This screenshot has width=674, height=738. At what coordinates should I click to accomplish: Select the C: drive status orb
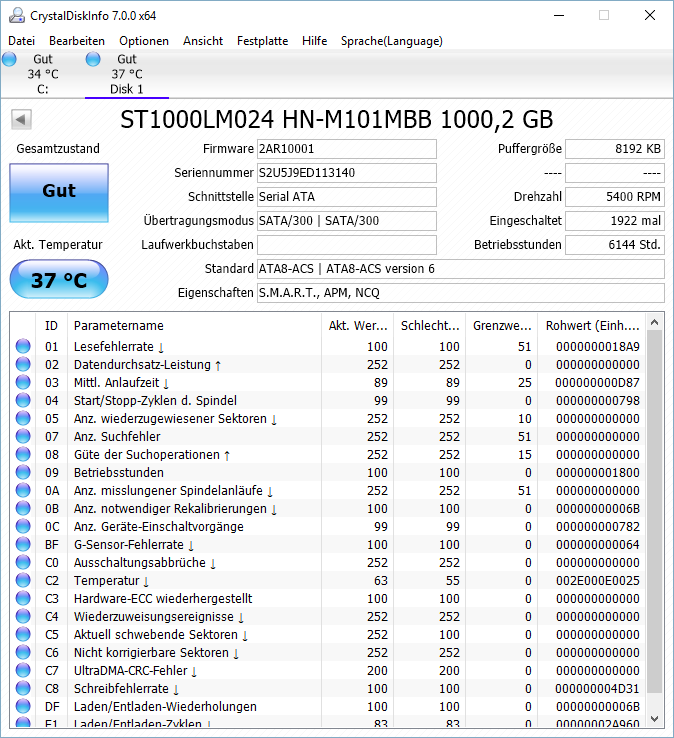(9, 59)
